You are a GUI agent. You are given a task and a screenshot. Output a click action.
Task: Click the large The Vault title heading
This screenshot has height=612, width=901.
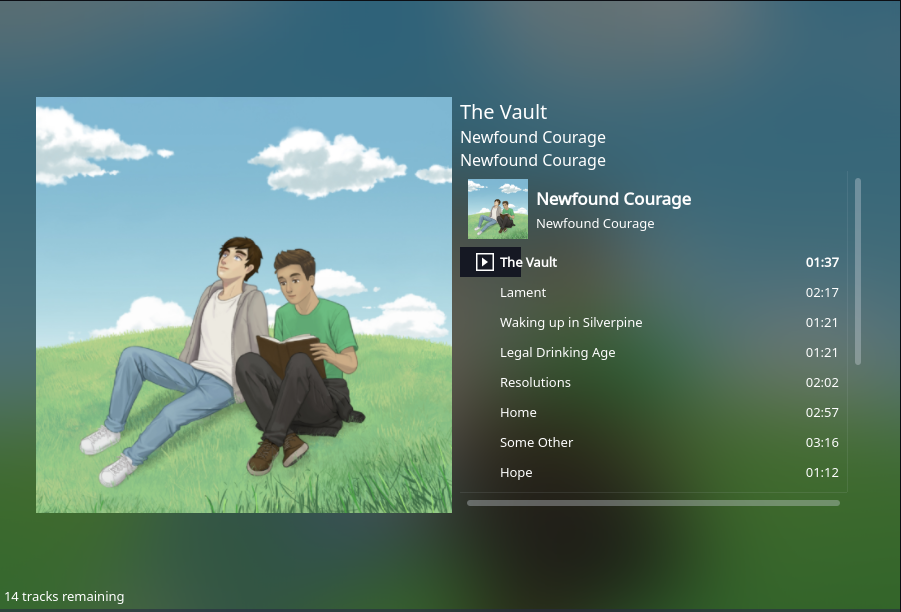503,112
